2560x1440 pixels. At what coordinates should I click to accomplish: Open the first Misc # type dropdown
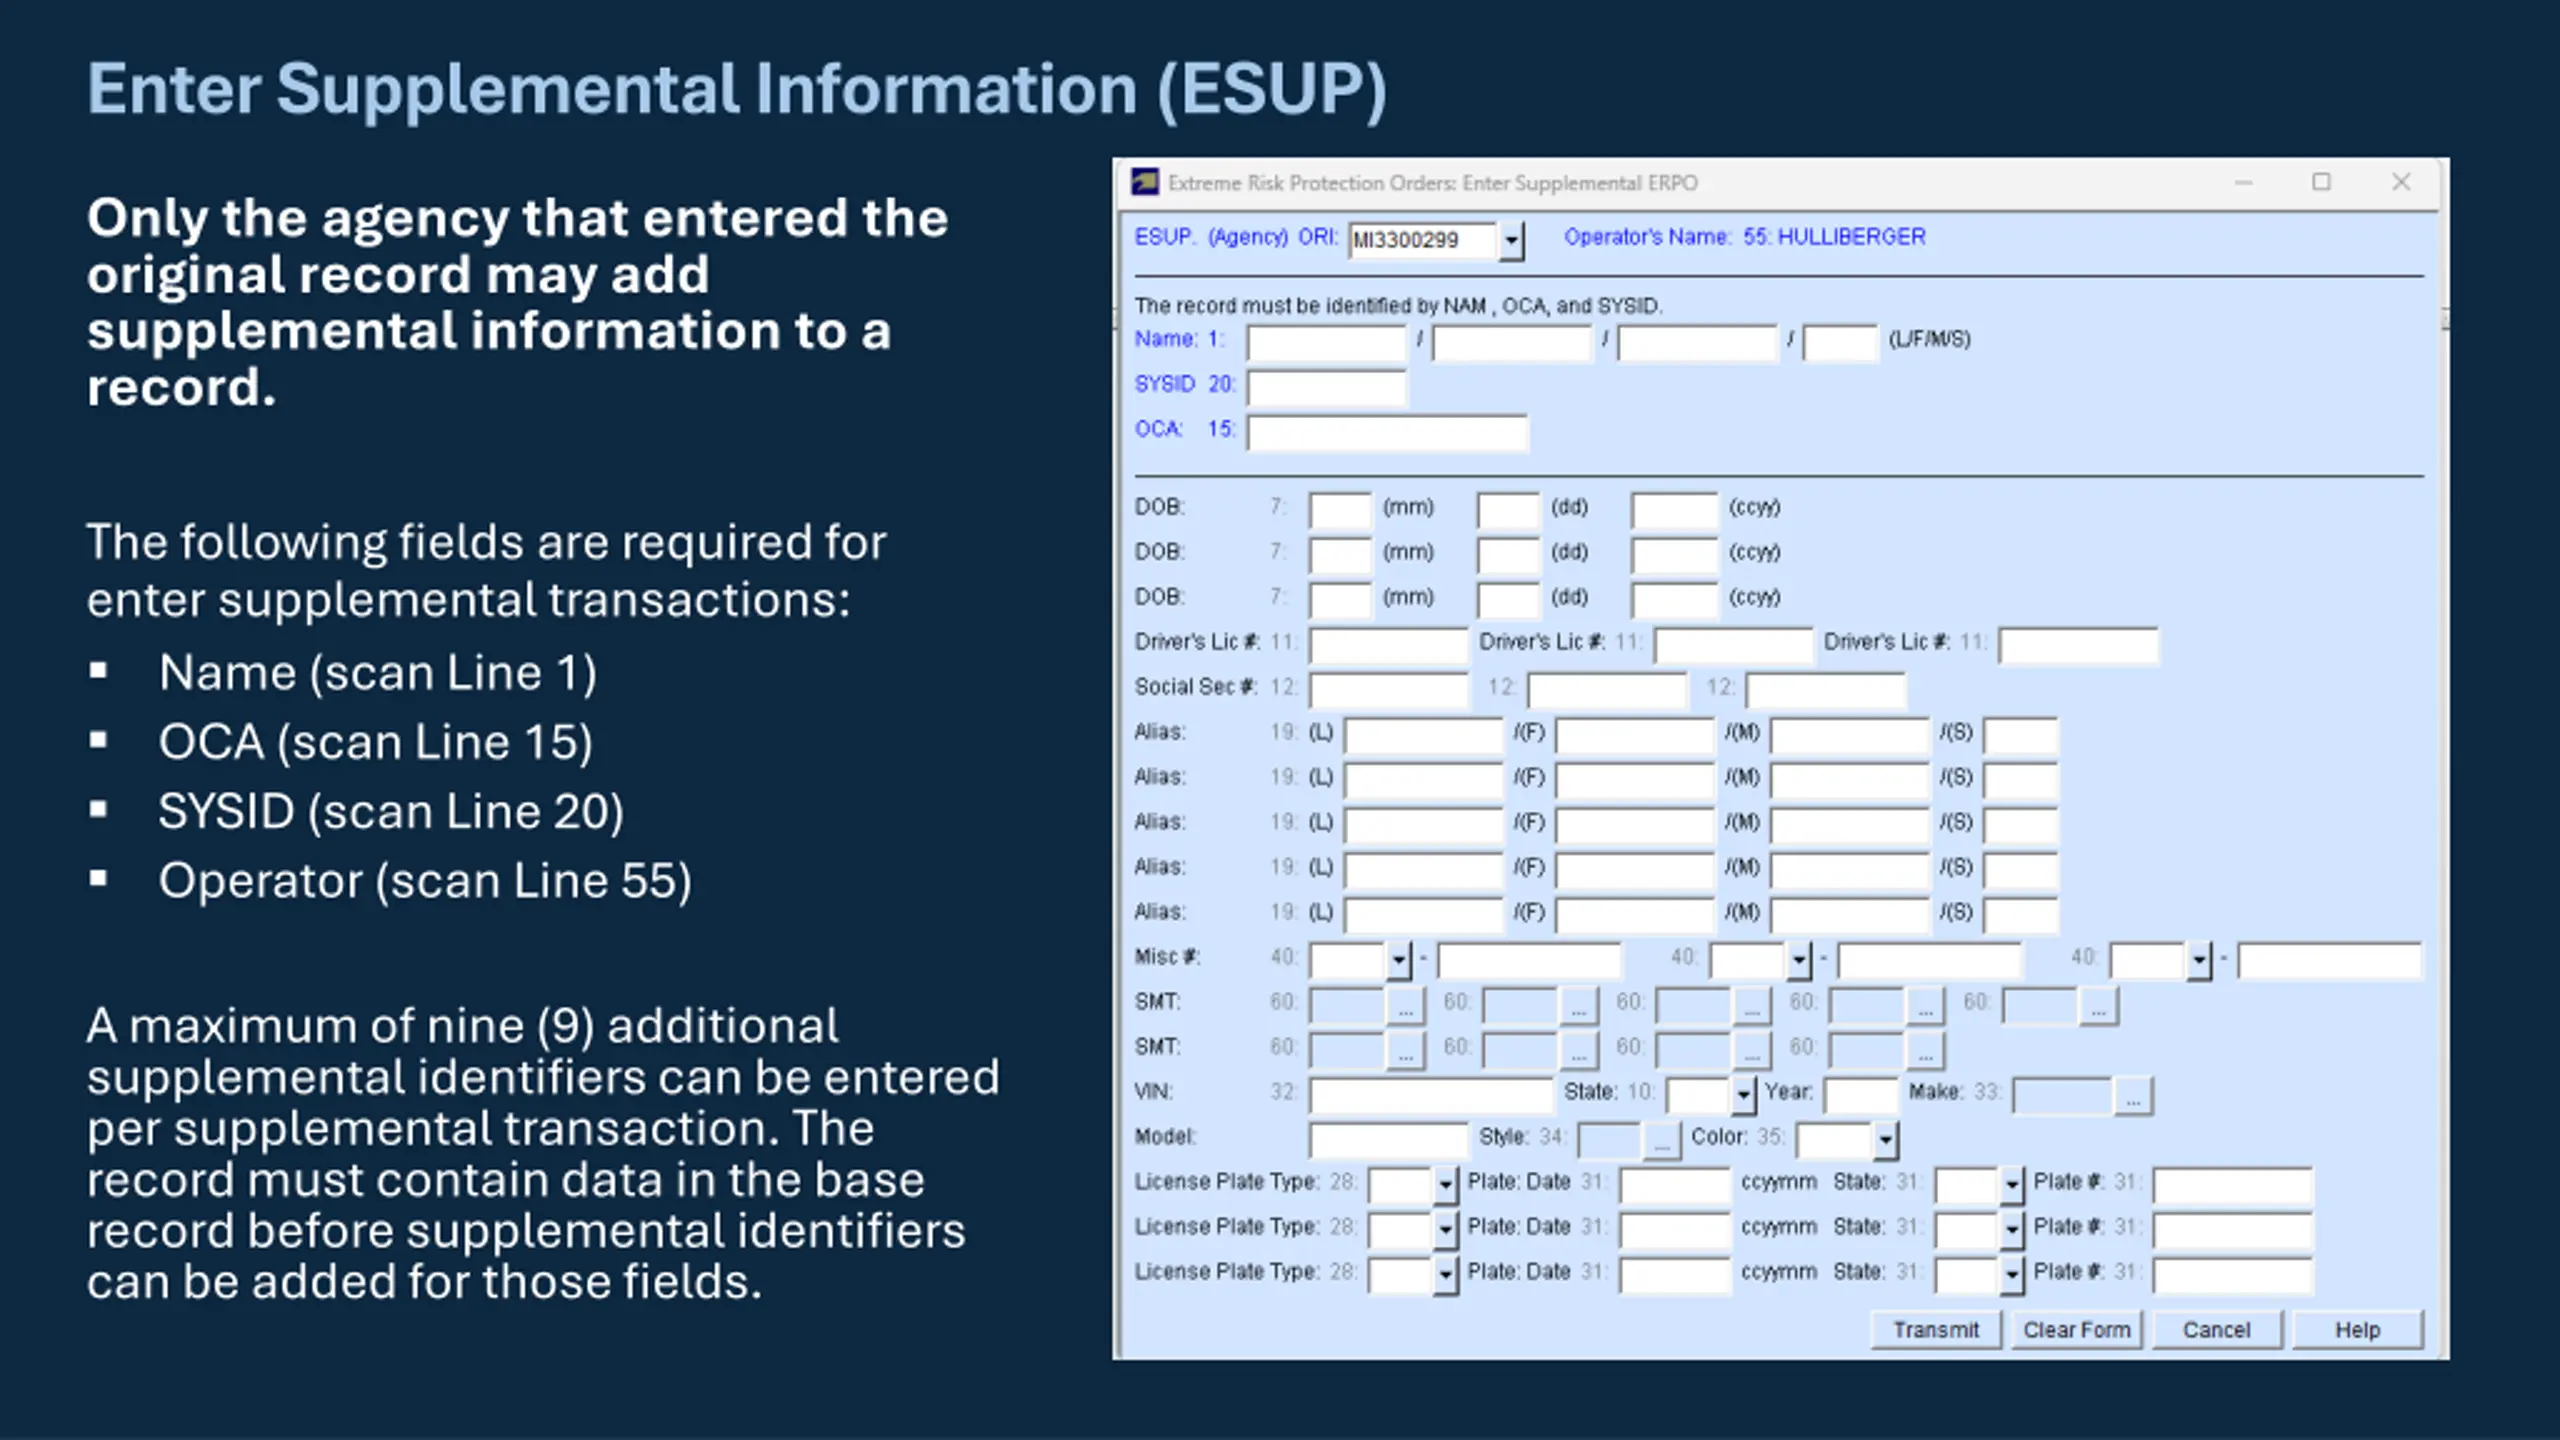coord(1398,961)
